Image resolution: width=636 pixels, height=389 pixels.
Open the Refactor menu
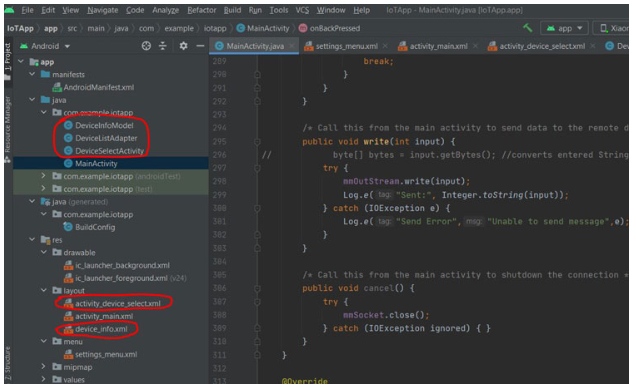(x=202, y=10)
